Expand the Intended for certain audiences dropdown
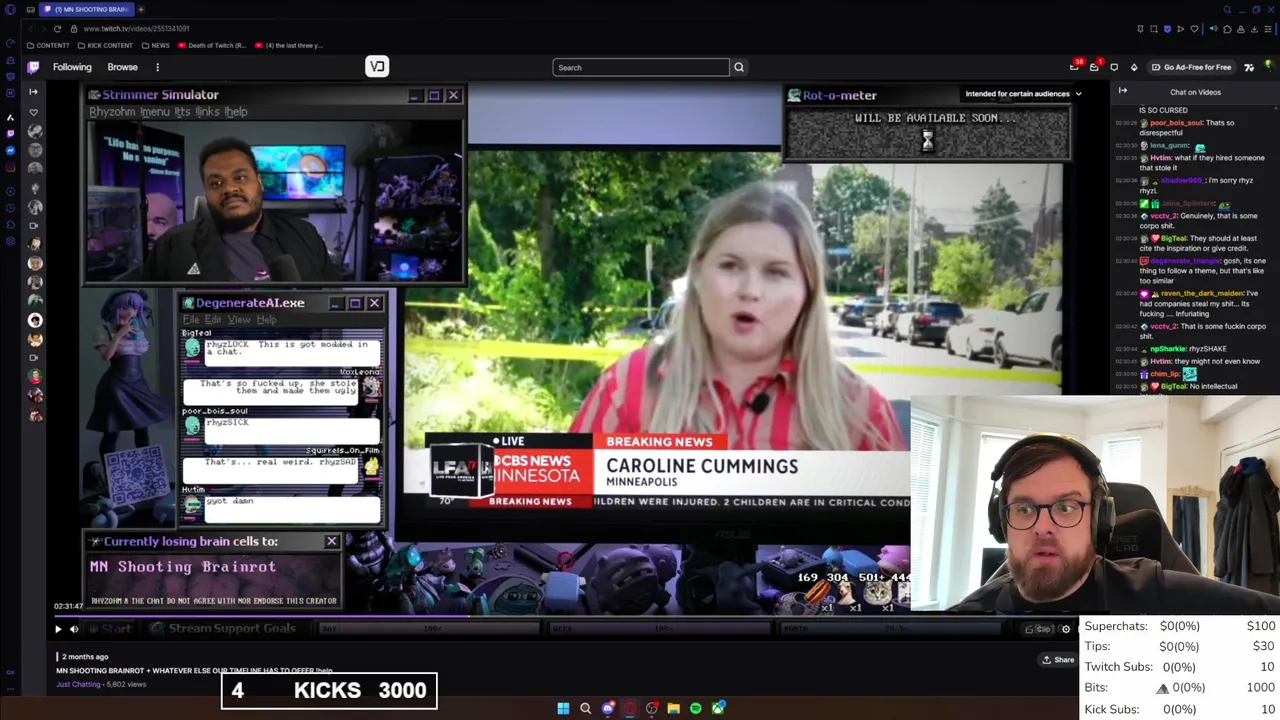This screenshot has width=1280, height=720. click(1023, 93)
